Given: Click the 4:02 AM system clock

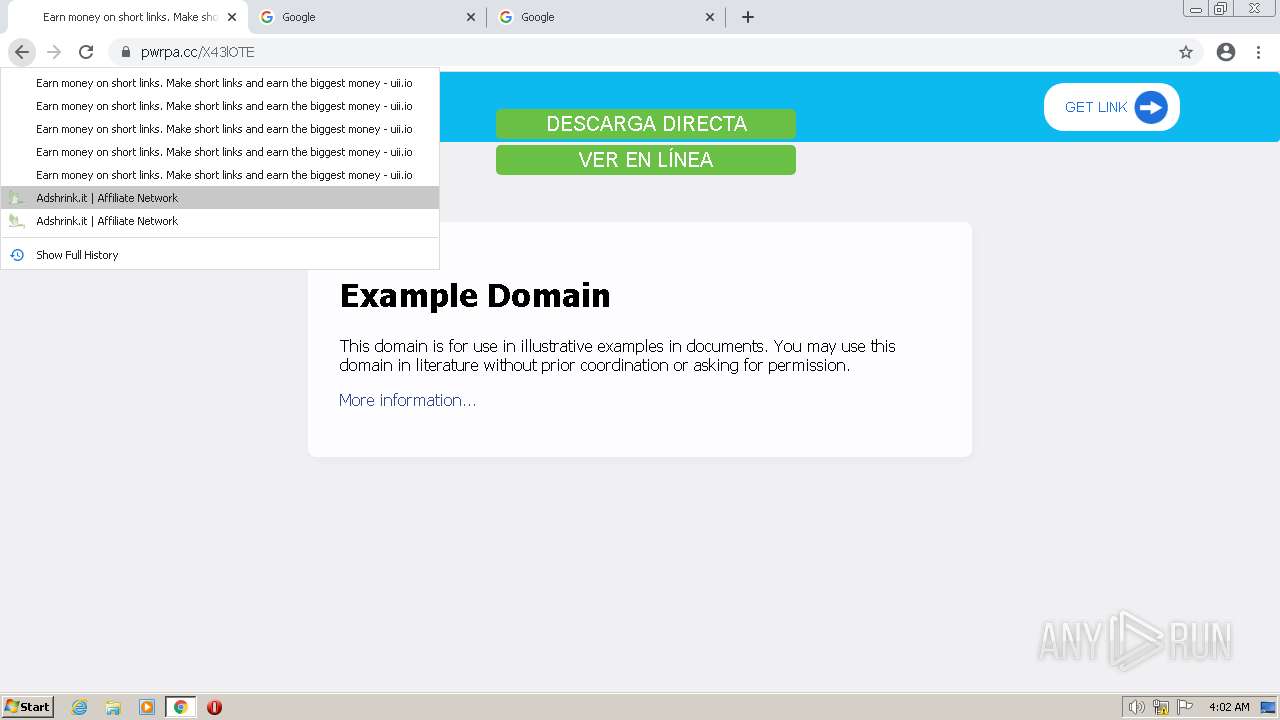Looking at the screenshot, I should (1229, 707).
